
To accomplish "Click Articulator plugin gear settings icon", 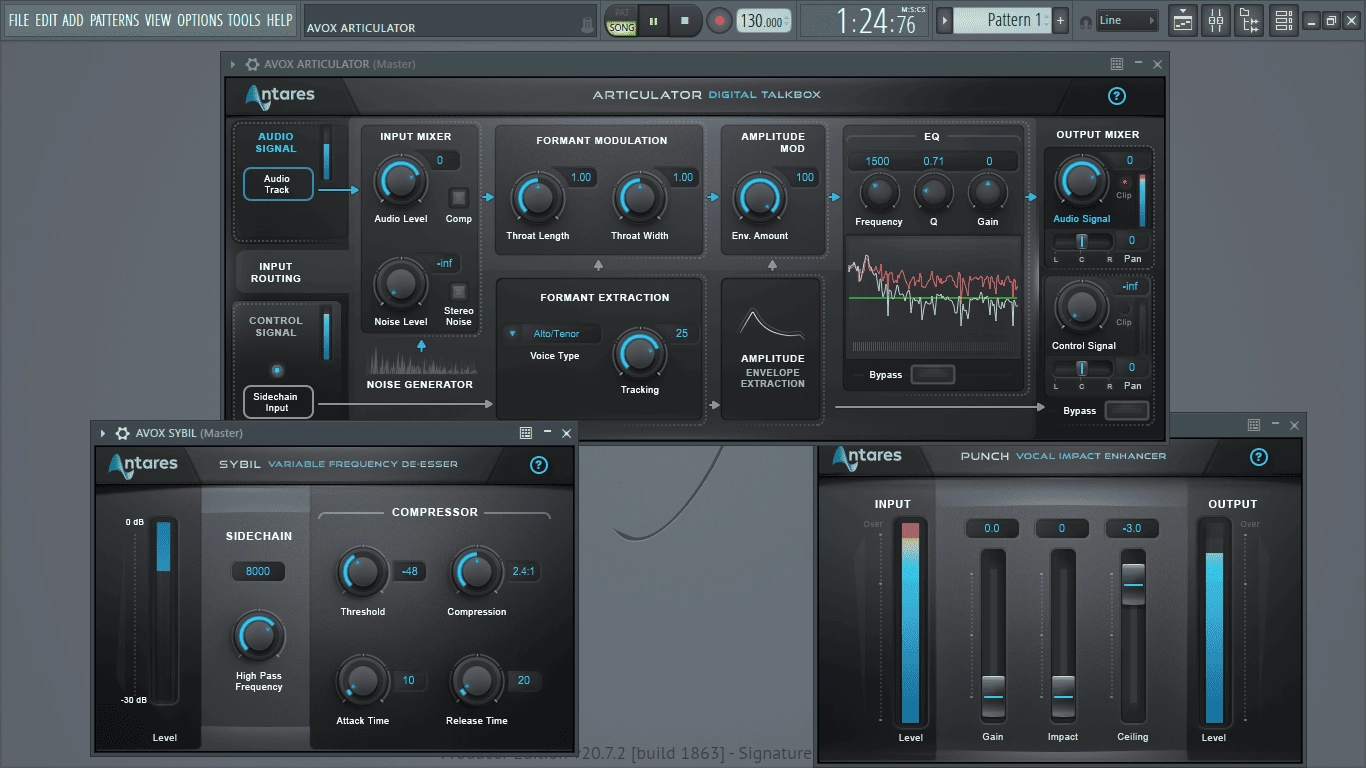I will pyautogui.click(x=252, y=64).
